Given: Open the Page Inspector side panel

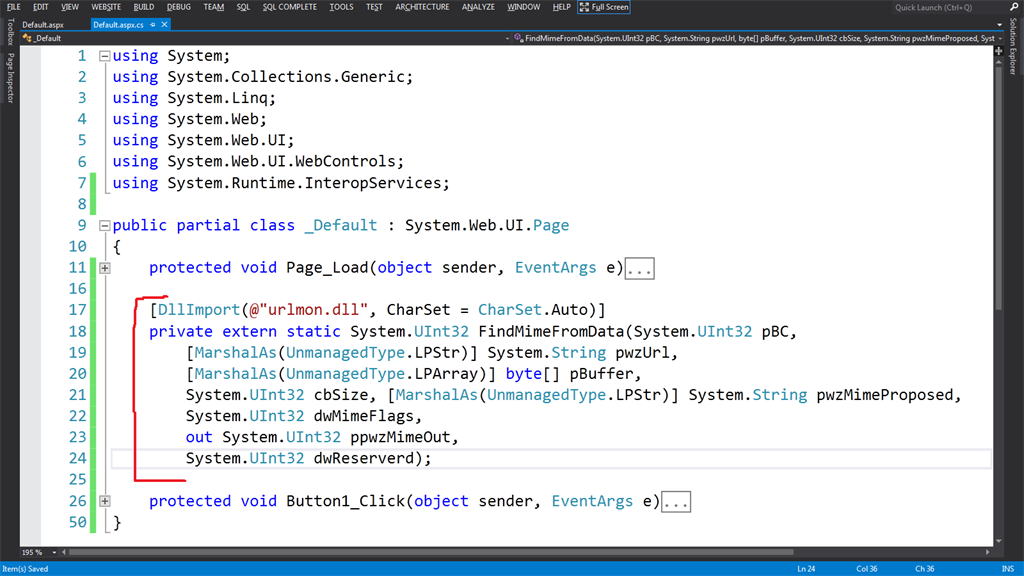Looking at the screenshot, I should point(10,78).
